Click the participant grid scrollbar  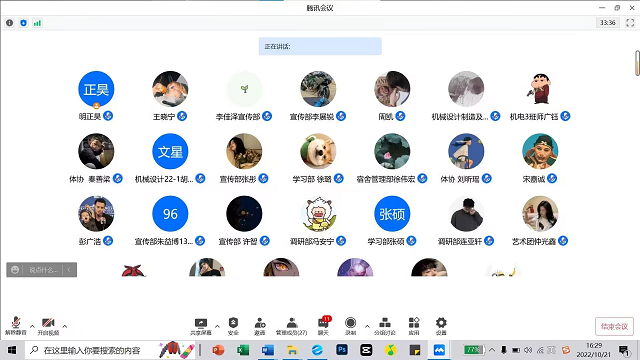coord(637,63)
